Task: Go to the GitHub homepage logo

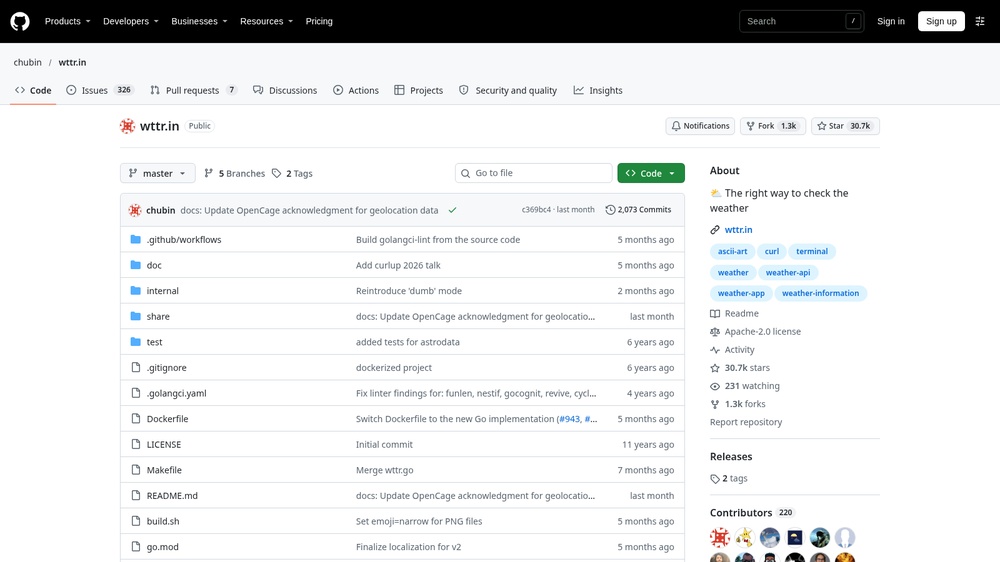Action: tap(20, 21)
